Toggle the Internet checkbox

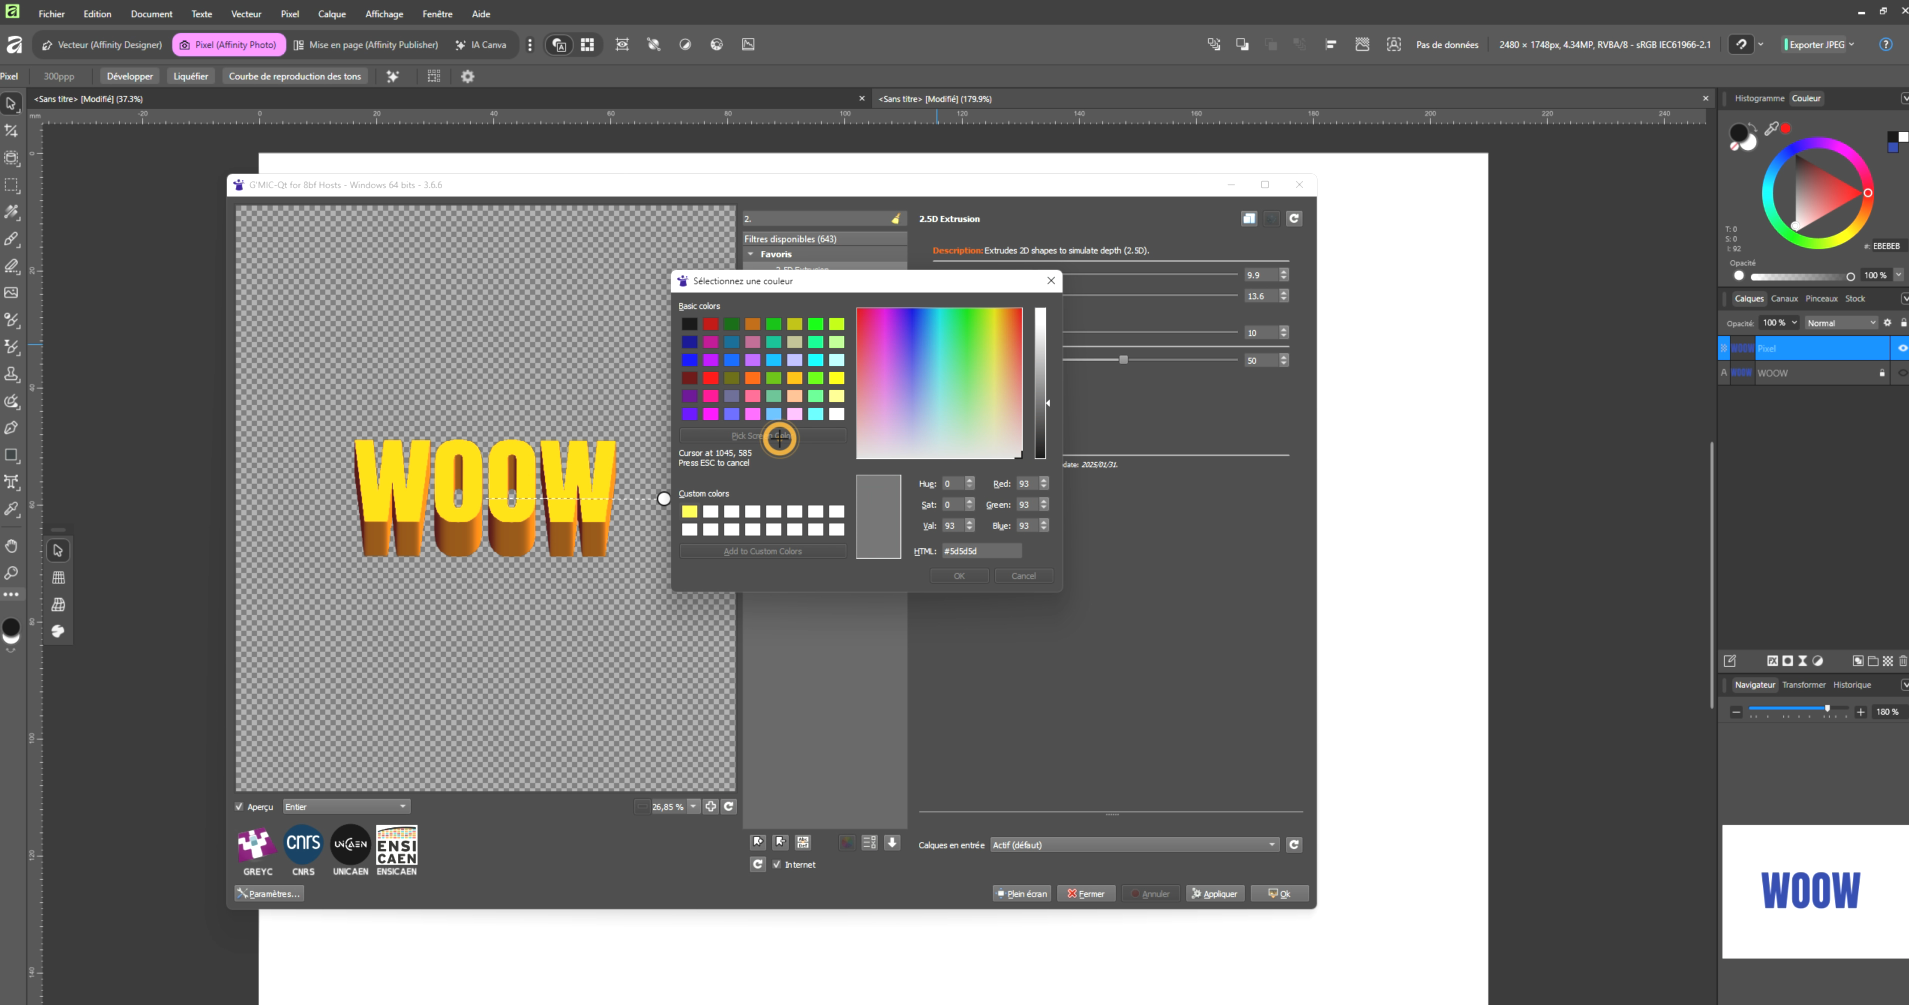(777, 865)
